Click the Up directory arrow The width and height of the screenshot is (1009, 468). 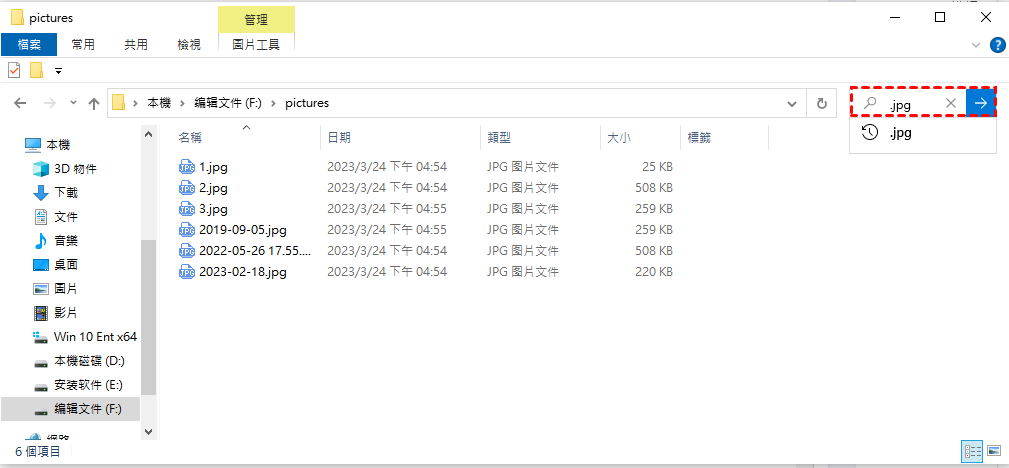[x=94, y=103]
